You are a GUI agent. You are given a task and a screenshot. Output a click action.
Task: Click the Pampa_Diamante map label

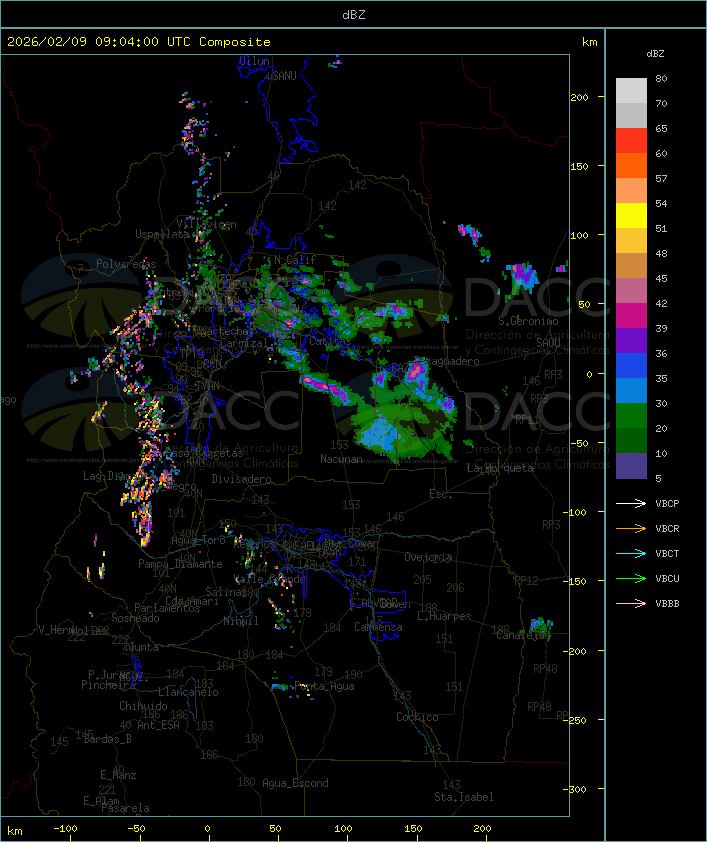pos(180,564)
